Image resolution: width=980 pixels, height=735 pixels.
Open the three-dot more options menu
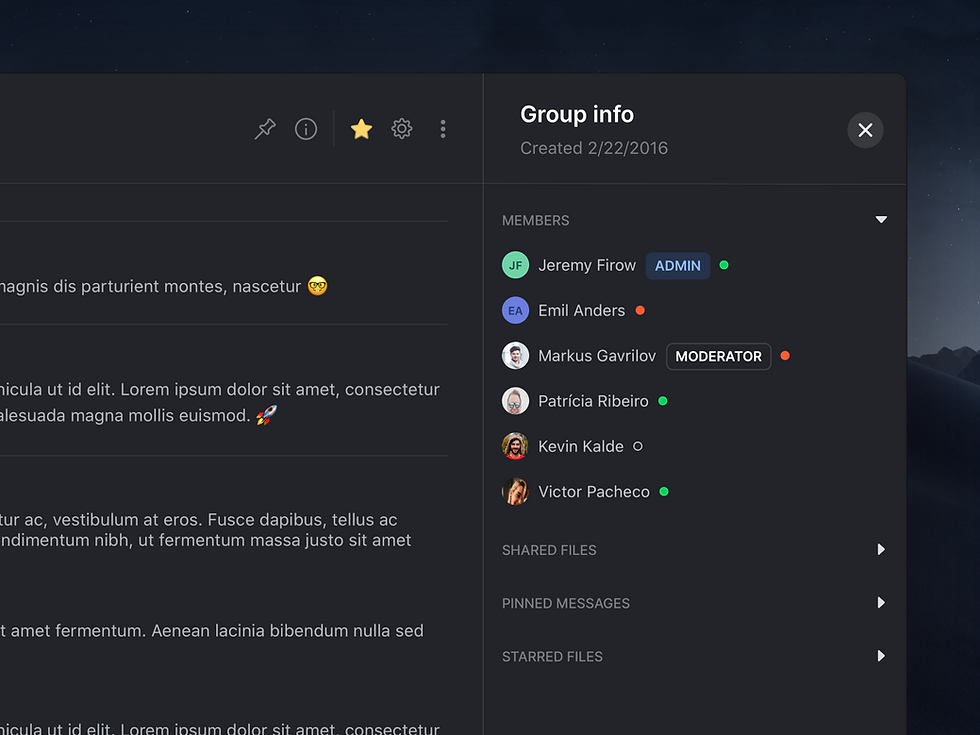442,129
